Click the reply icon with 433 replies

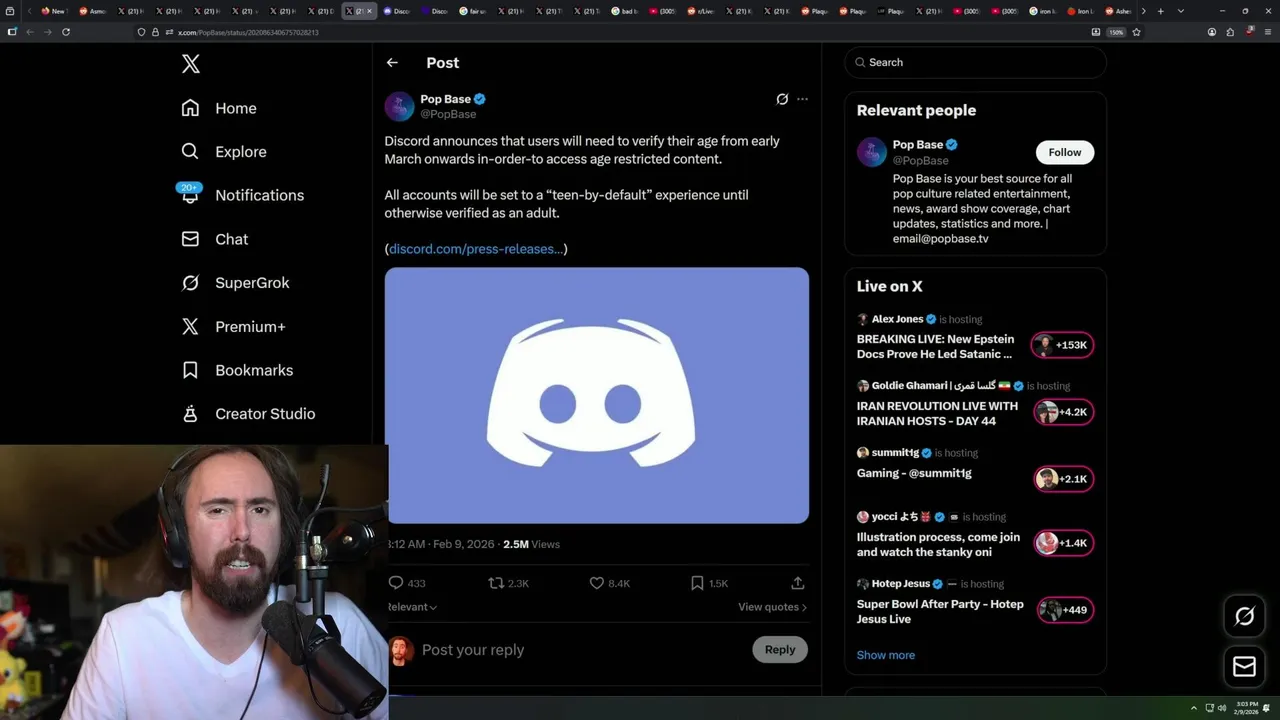pos(396,583)
